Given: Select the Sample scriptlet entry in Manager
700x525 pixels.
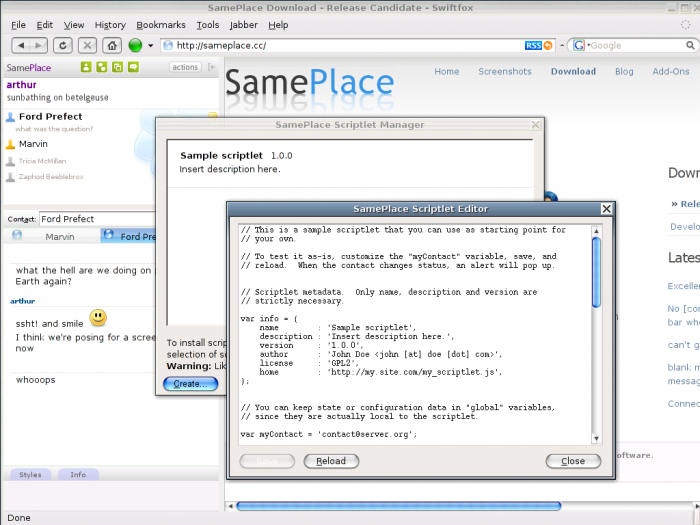Looking at the screenshot, I should (350, 162).
